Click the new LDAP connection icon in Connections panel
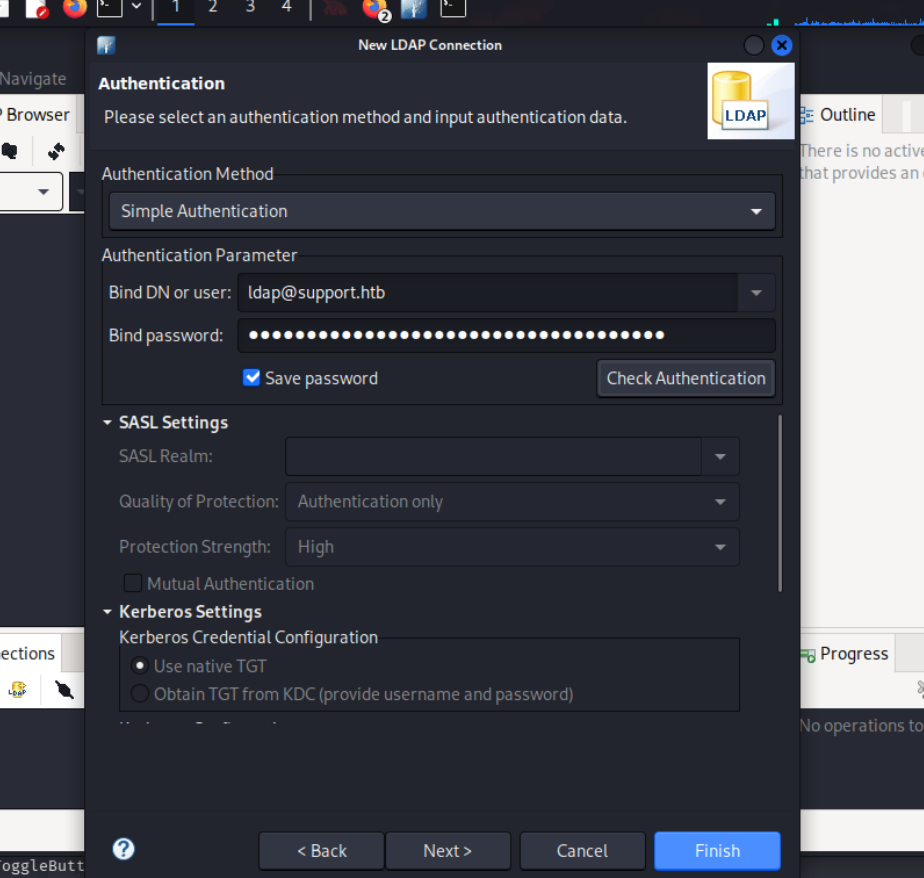Image resolution: width=924 pixels, height=878 pixels. [17, 689]
